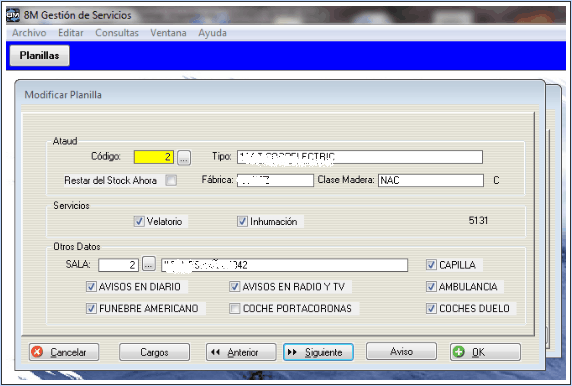The width and height of the screenshot is (572, 386).
Task: Click the red X icon on Cancelar
Action: [37, 352]
